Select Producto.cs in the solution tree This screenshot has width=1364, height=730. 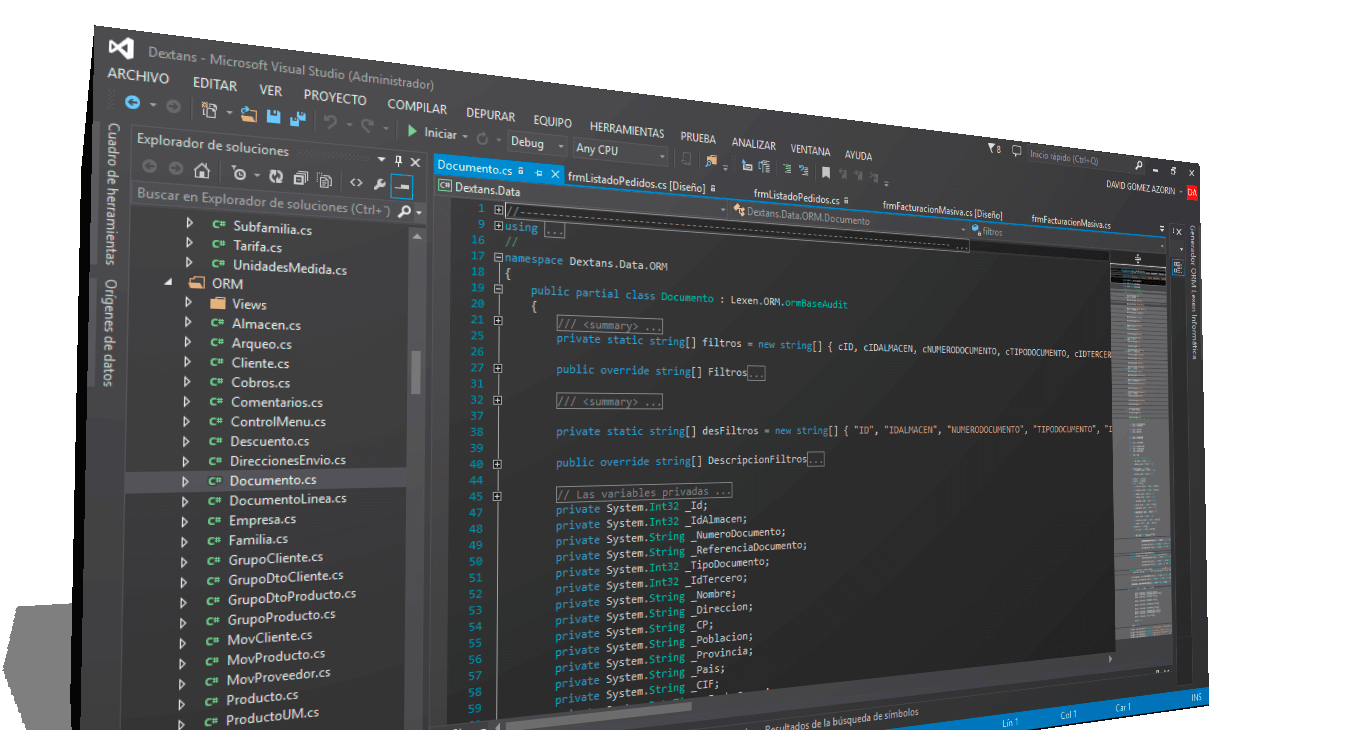coord(262,697)
